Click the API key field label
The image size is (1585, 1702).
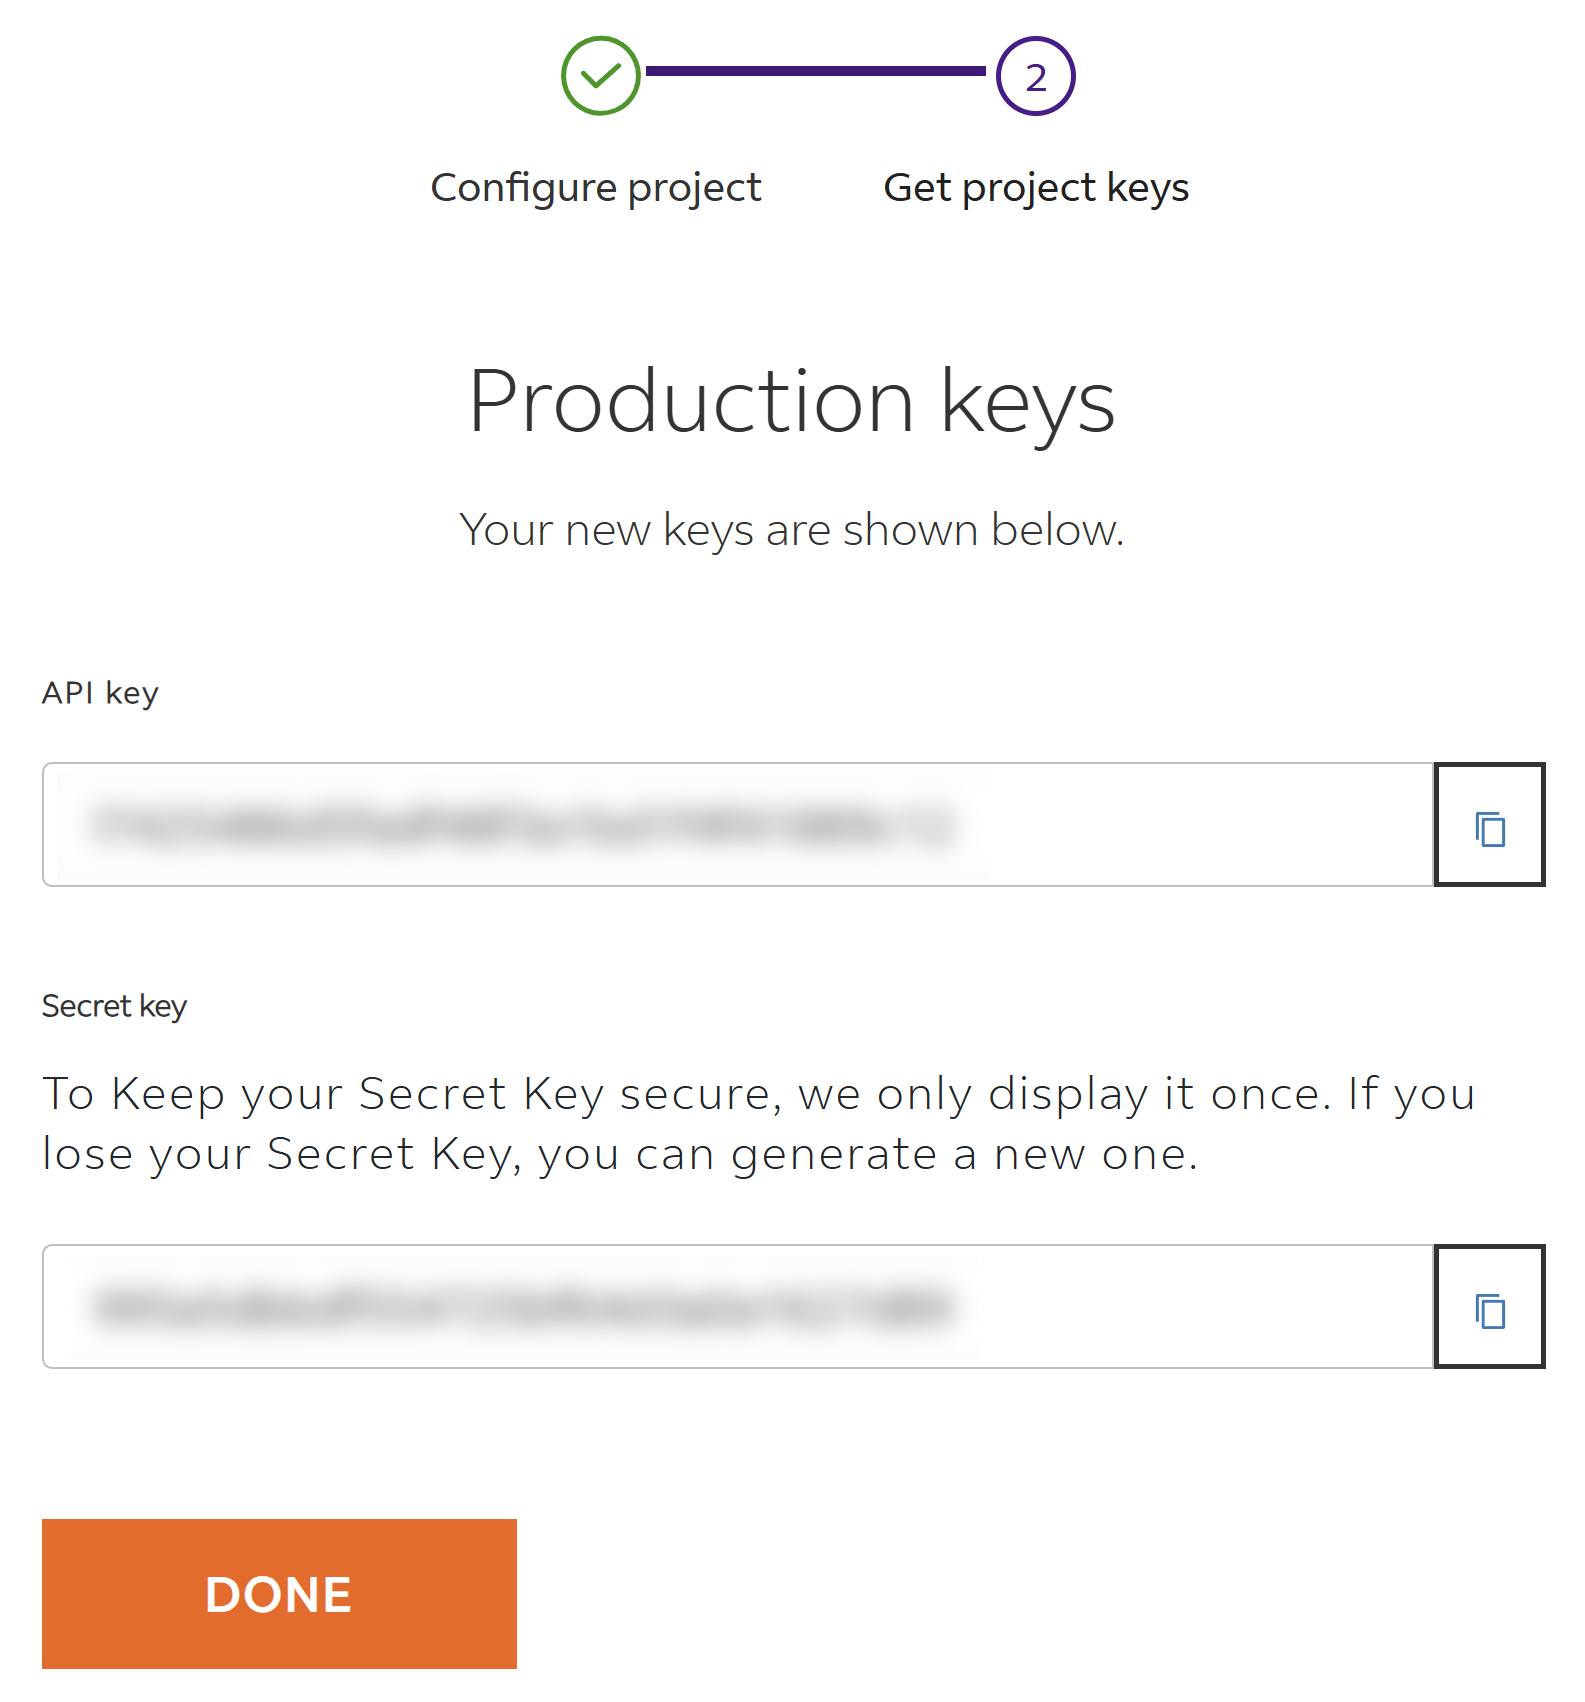tap(100, 693)
